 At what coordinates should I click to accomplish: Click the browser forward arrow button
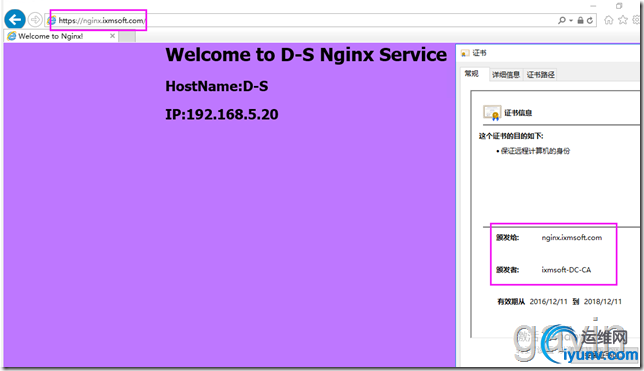click(35, 19)
